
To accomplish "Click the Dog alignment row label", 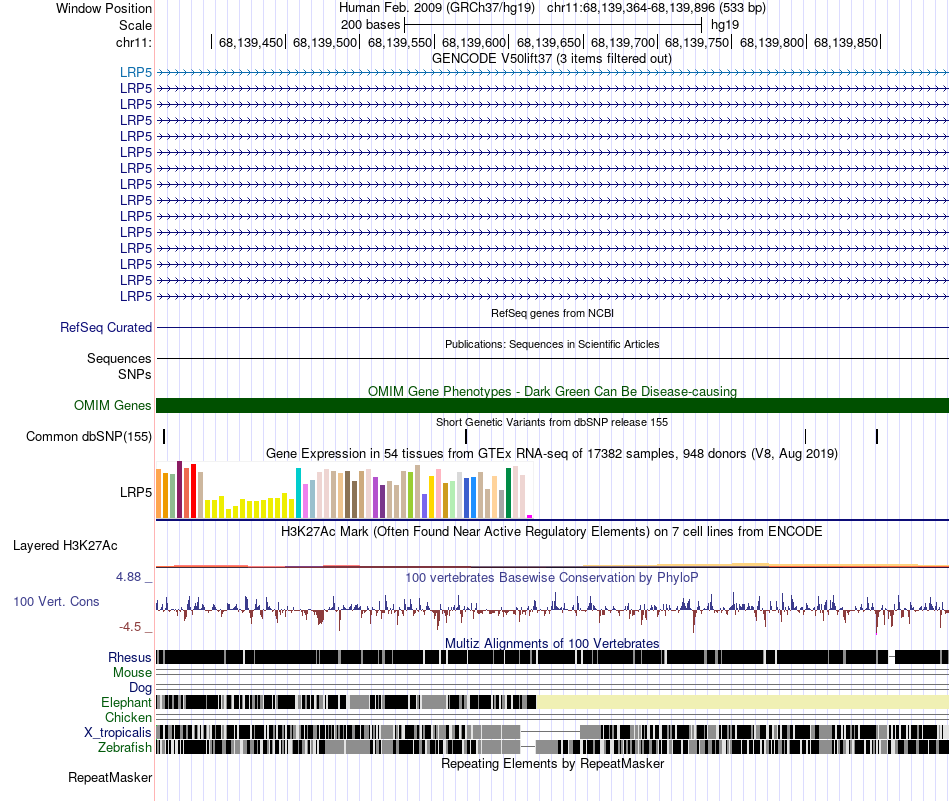I will click(141, 687).
